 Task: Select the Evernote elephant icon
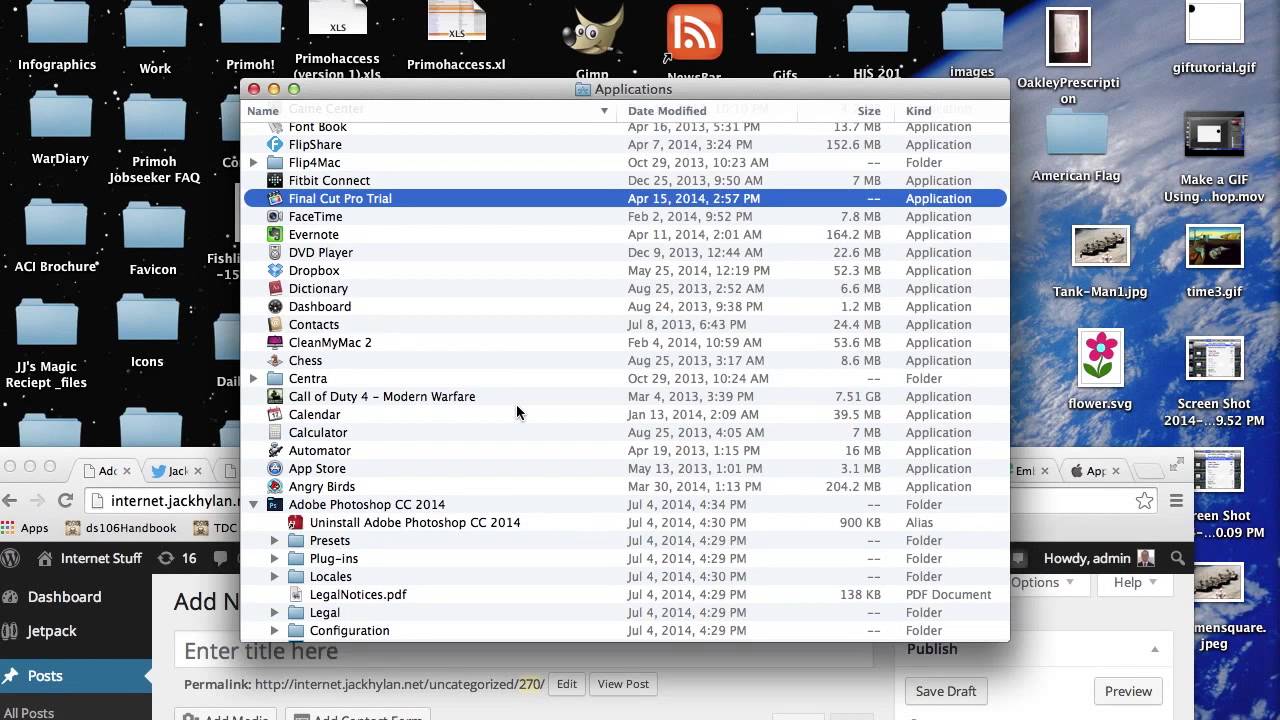[x=275, y=234]
